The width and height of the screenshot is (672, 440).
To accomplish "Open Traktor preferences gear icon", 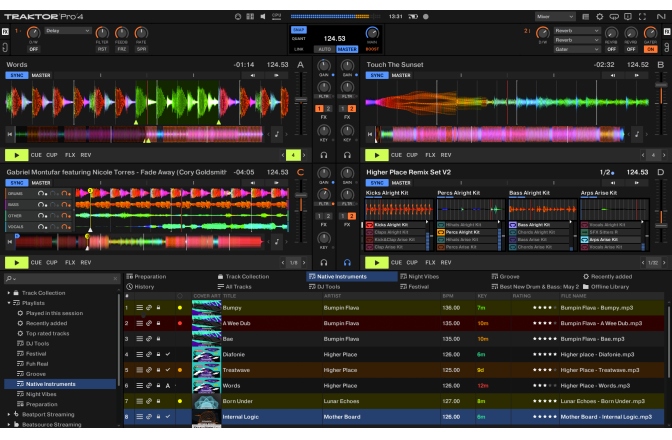I will tap(600, 17).
